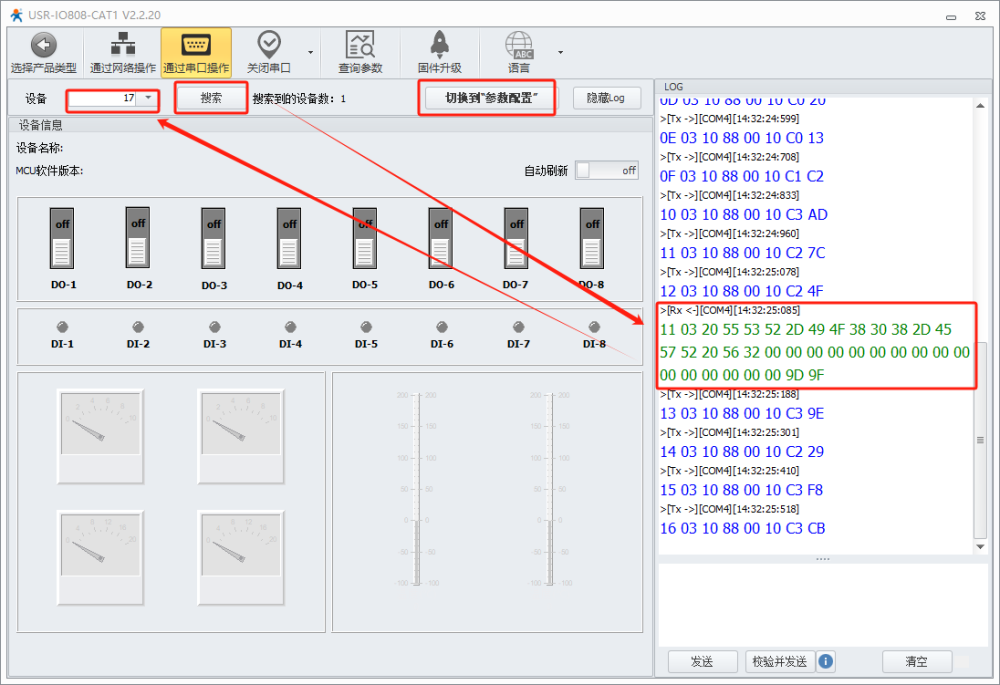Expand the 语言 language dropdown arrow
This screenshot has width=1000, height=685.
point(560,52)
